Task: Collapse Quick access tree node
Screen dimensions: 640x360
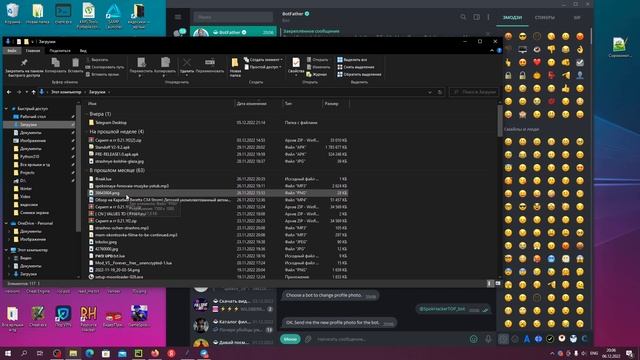Action: tap(6, 109)
